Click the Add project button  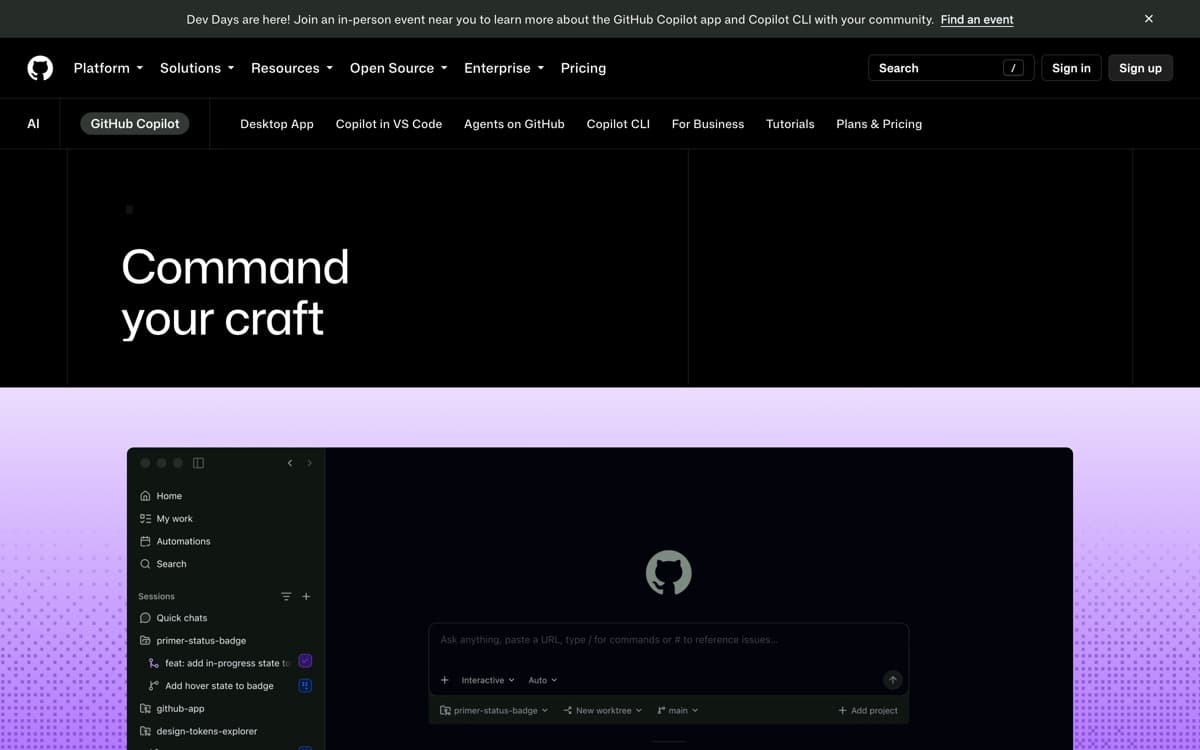[868, 711]
